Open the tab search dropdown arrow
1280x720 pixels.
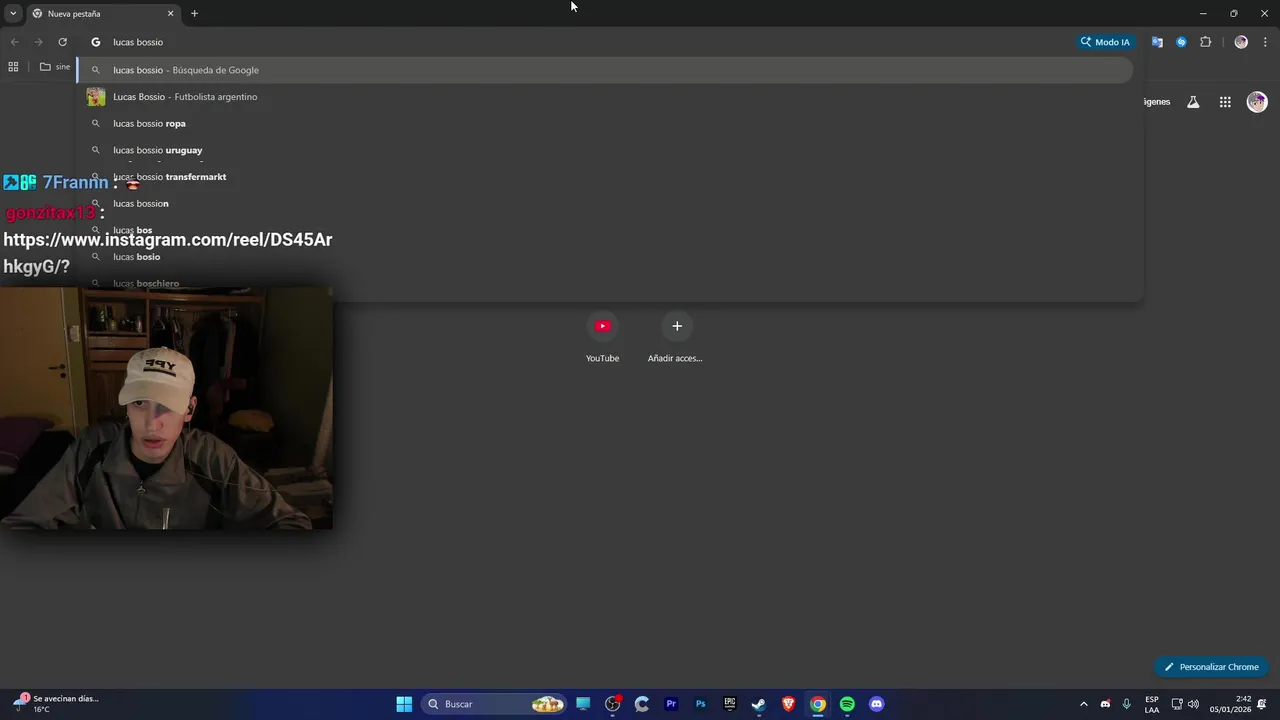tap(13, 14)
